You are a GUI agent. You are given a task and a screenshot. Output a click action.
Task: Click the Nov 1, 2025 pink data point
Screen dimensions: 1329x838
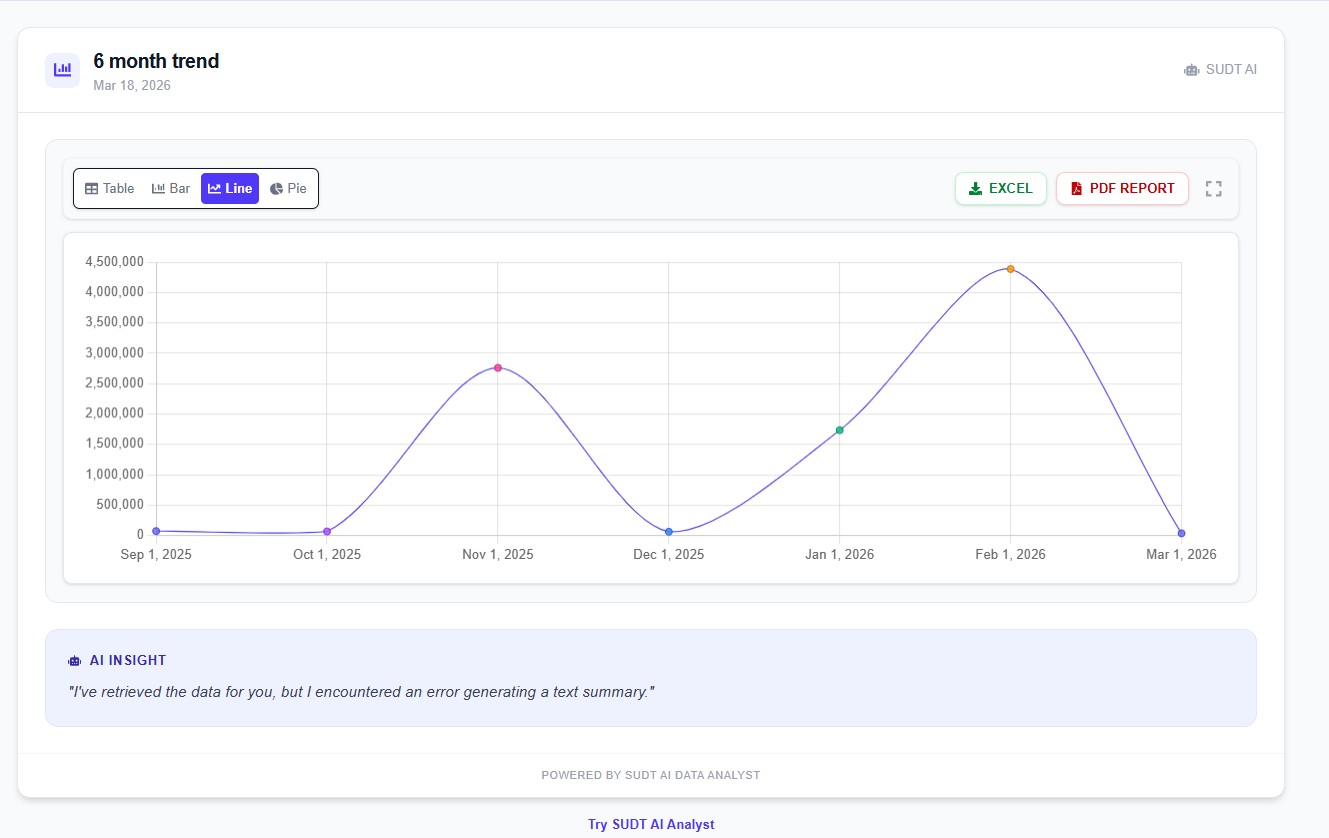(498, 368)
